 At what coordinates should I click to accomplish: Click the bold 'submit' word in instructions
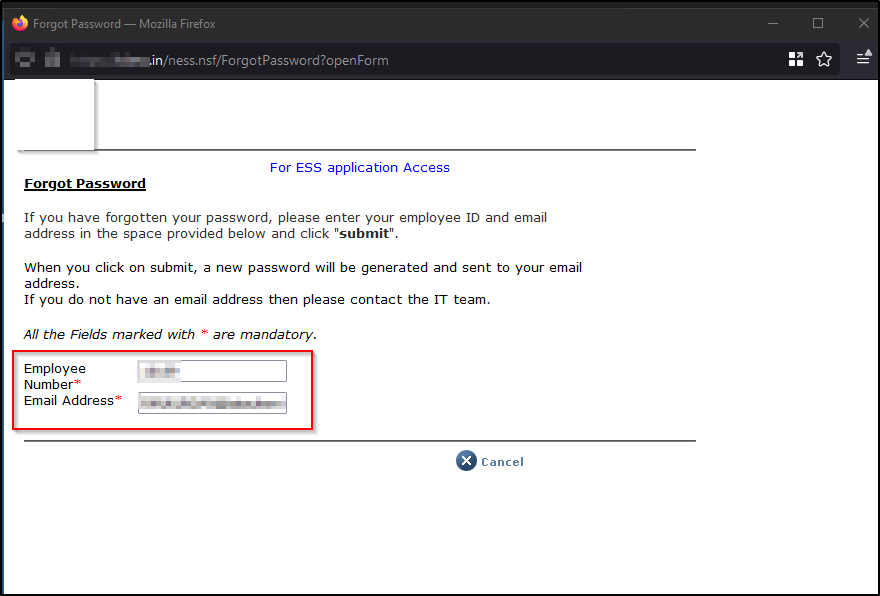[x=365, y=233]
